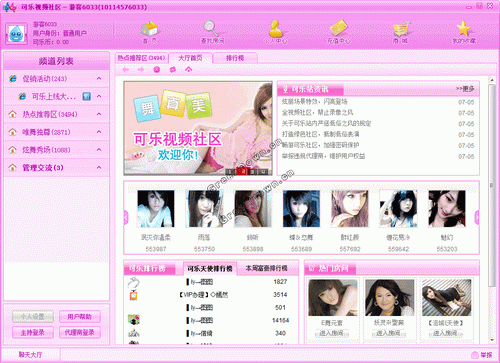The width and height of the screenshot is (500, 363).
Task: Enter room under E舞元素
Action: 332,333
